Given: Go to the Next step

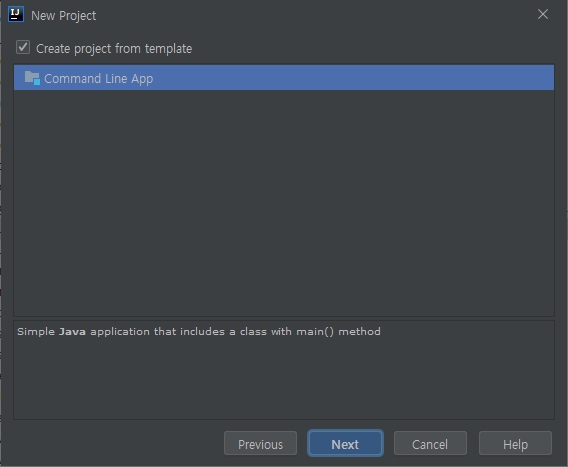Looking at the screenshot, I should click(345, 443).
